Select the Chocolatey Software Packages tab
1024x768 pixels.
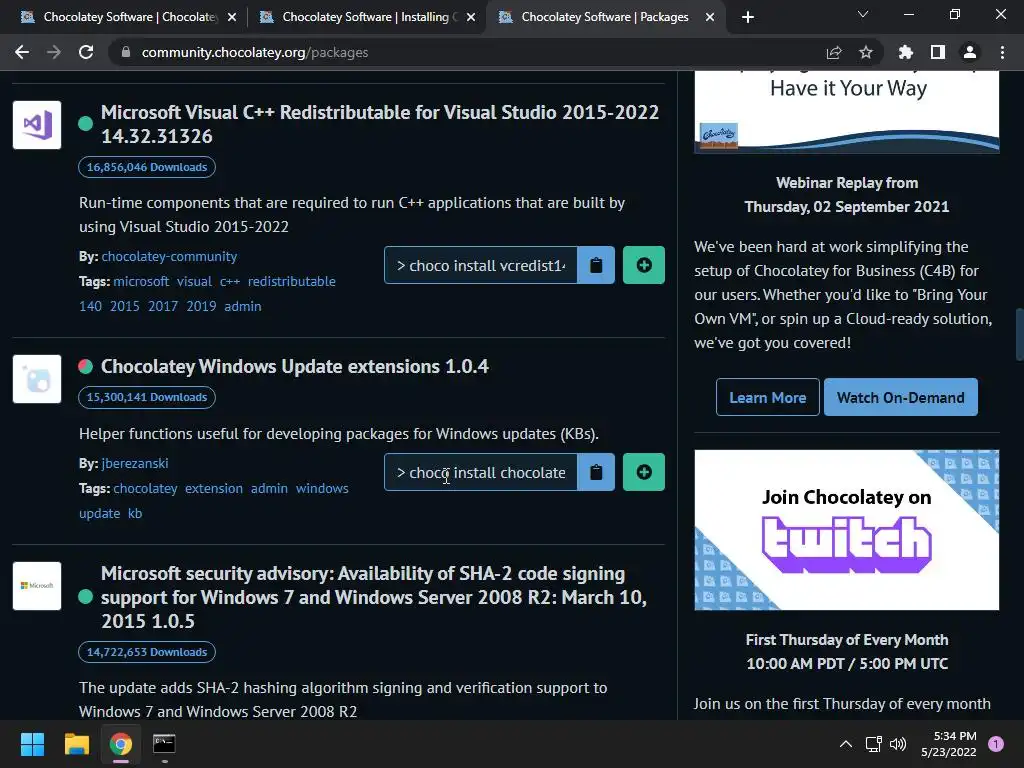click(604, 17)
